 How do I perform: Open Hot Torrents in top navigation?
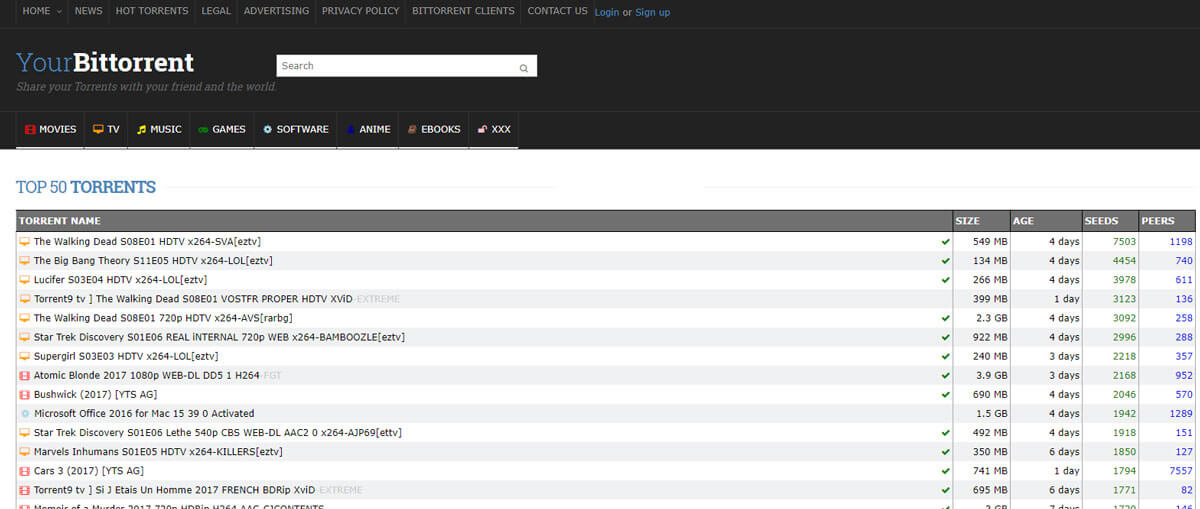(x=152, y=11)
